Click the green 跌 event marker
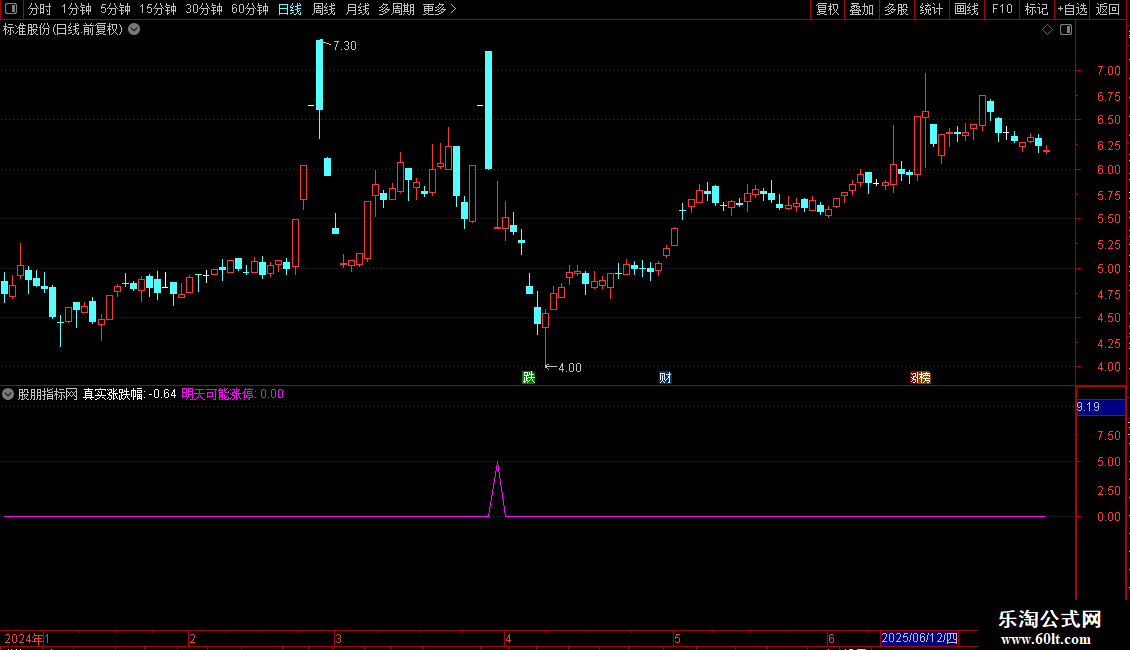Viewport: 1130px width, 650px height. tap(528, 378)
